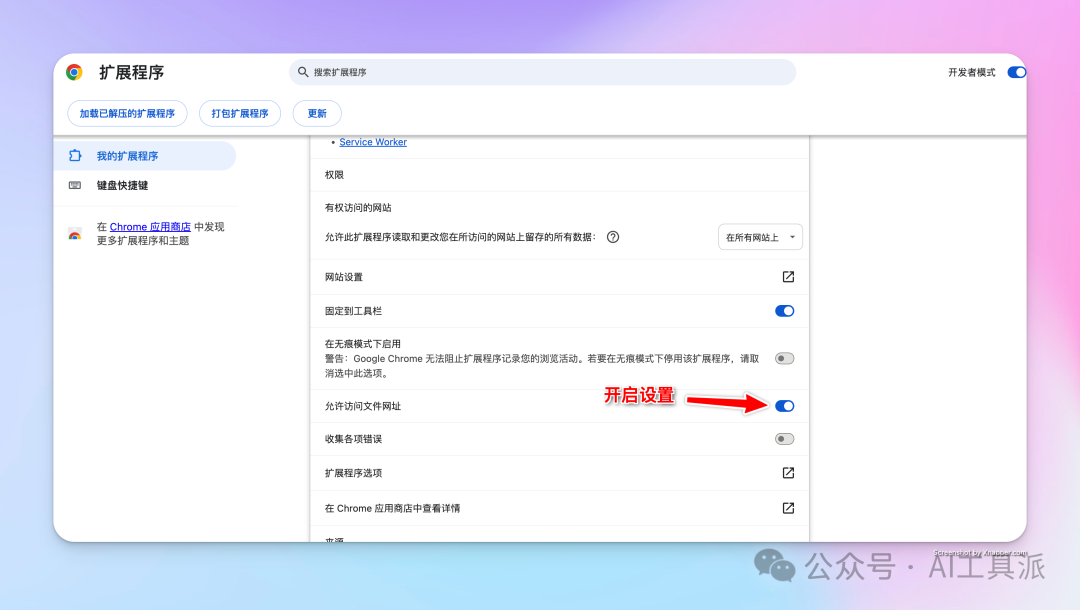Select 我的扩展程序 in sidebar
The width and height of the screenshot is (1080, 610).
click(145, 156)
